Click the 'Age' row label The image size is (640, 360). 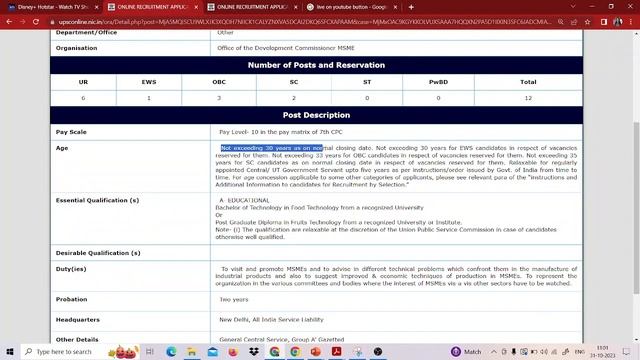[62, 148]
